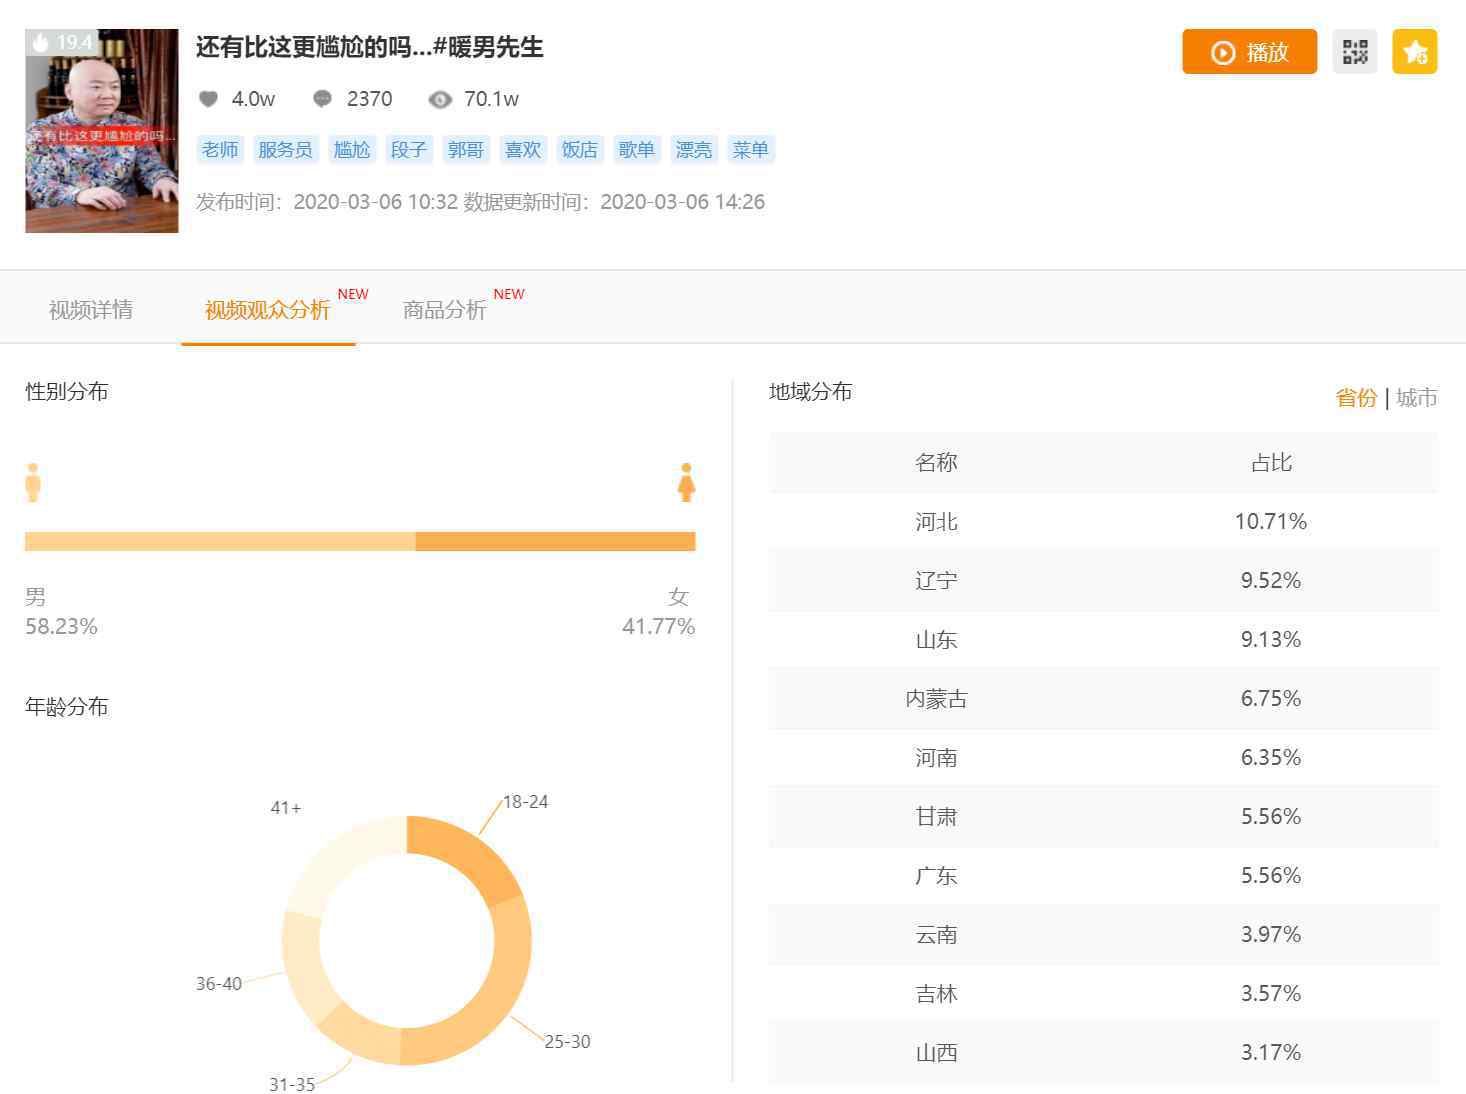The image size is (1466, 1094).
Task: Switch to 视频详情 tab
Action: 91,310
